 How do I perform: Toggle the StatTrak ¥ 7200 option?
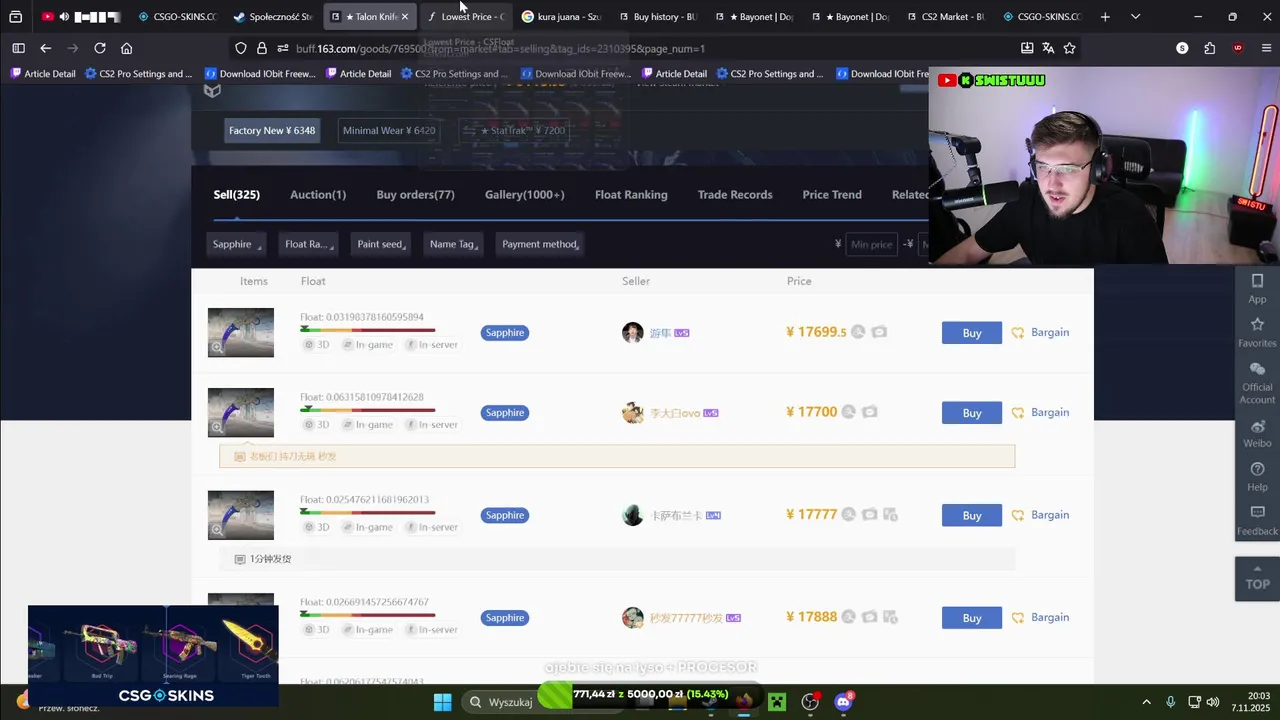tap(515, 131)
